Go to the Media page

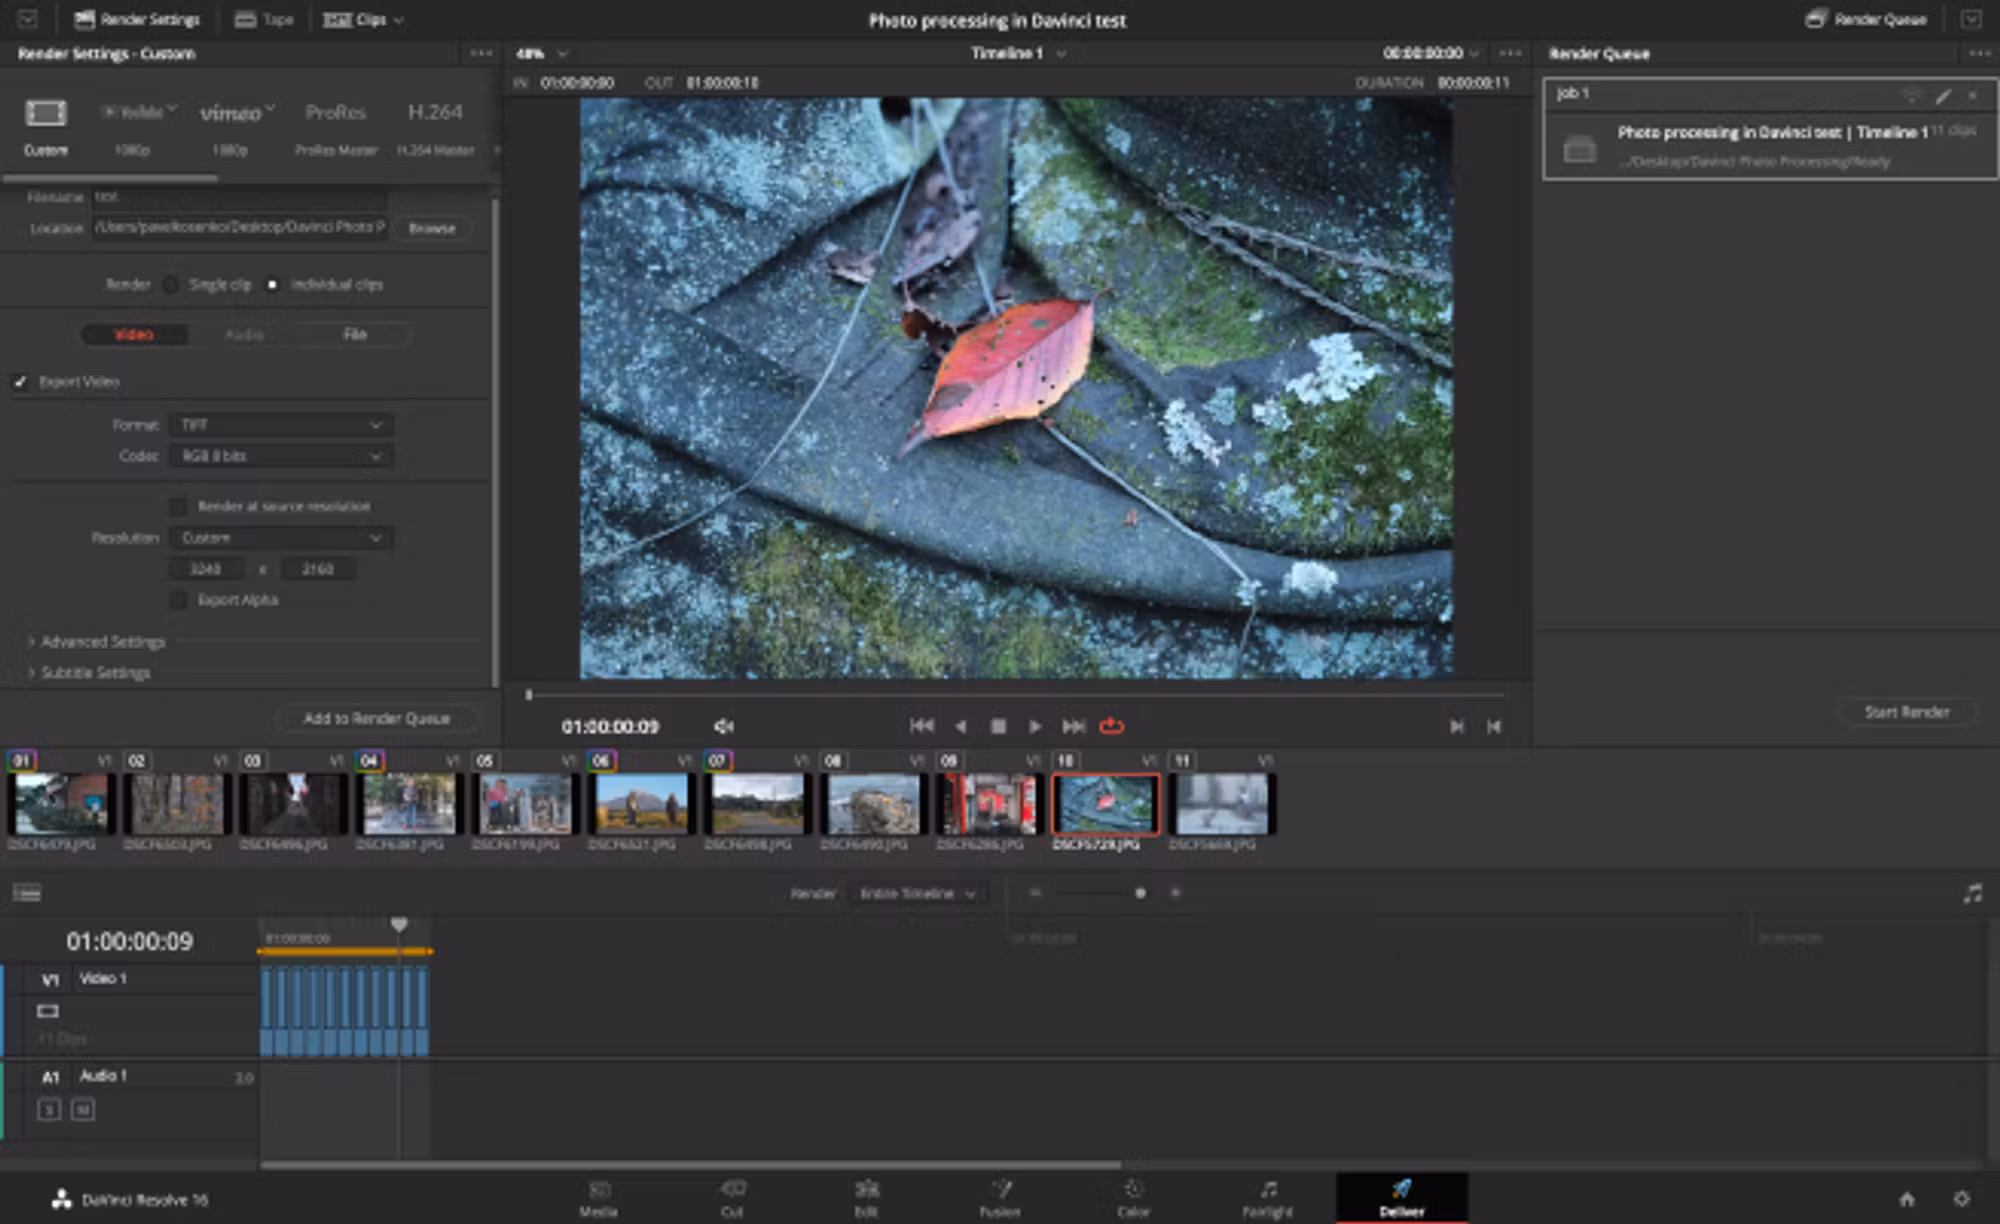(599, 1198)
